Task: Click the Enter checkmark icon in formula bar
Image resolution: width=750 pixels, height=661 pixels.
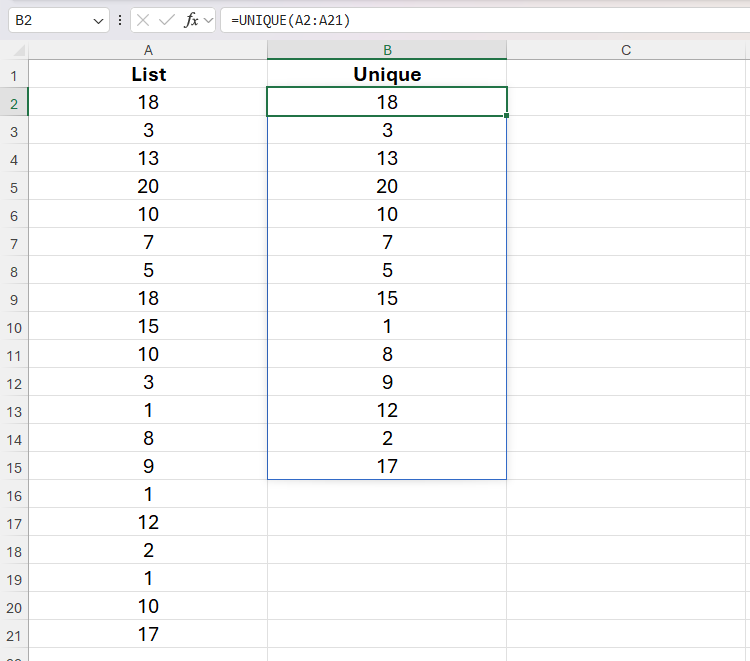Action: pyautogui.click(x=167, y=20)
